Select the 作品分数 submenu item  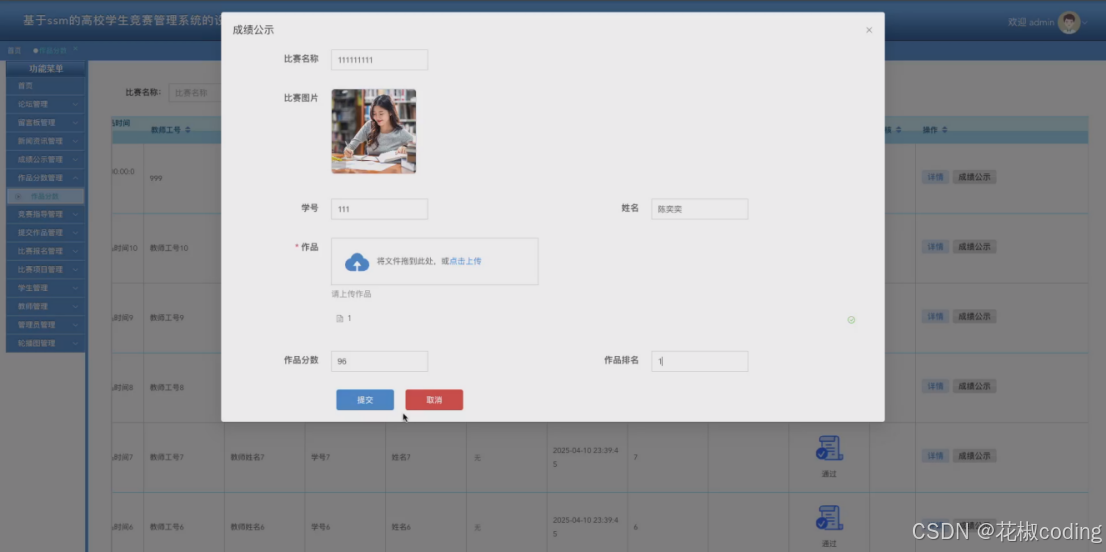(x=46, y=196)
